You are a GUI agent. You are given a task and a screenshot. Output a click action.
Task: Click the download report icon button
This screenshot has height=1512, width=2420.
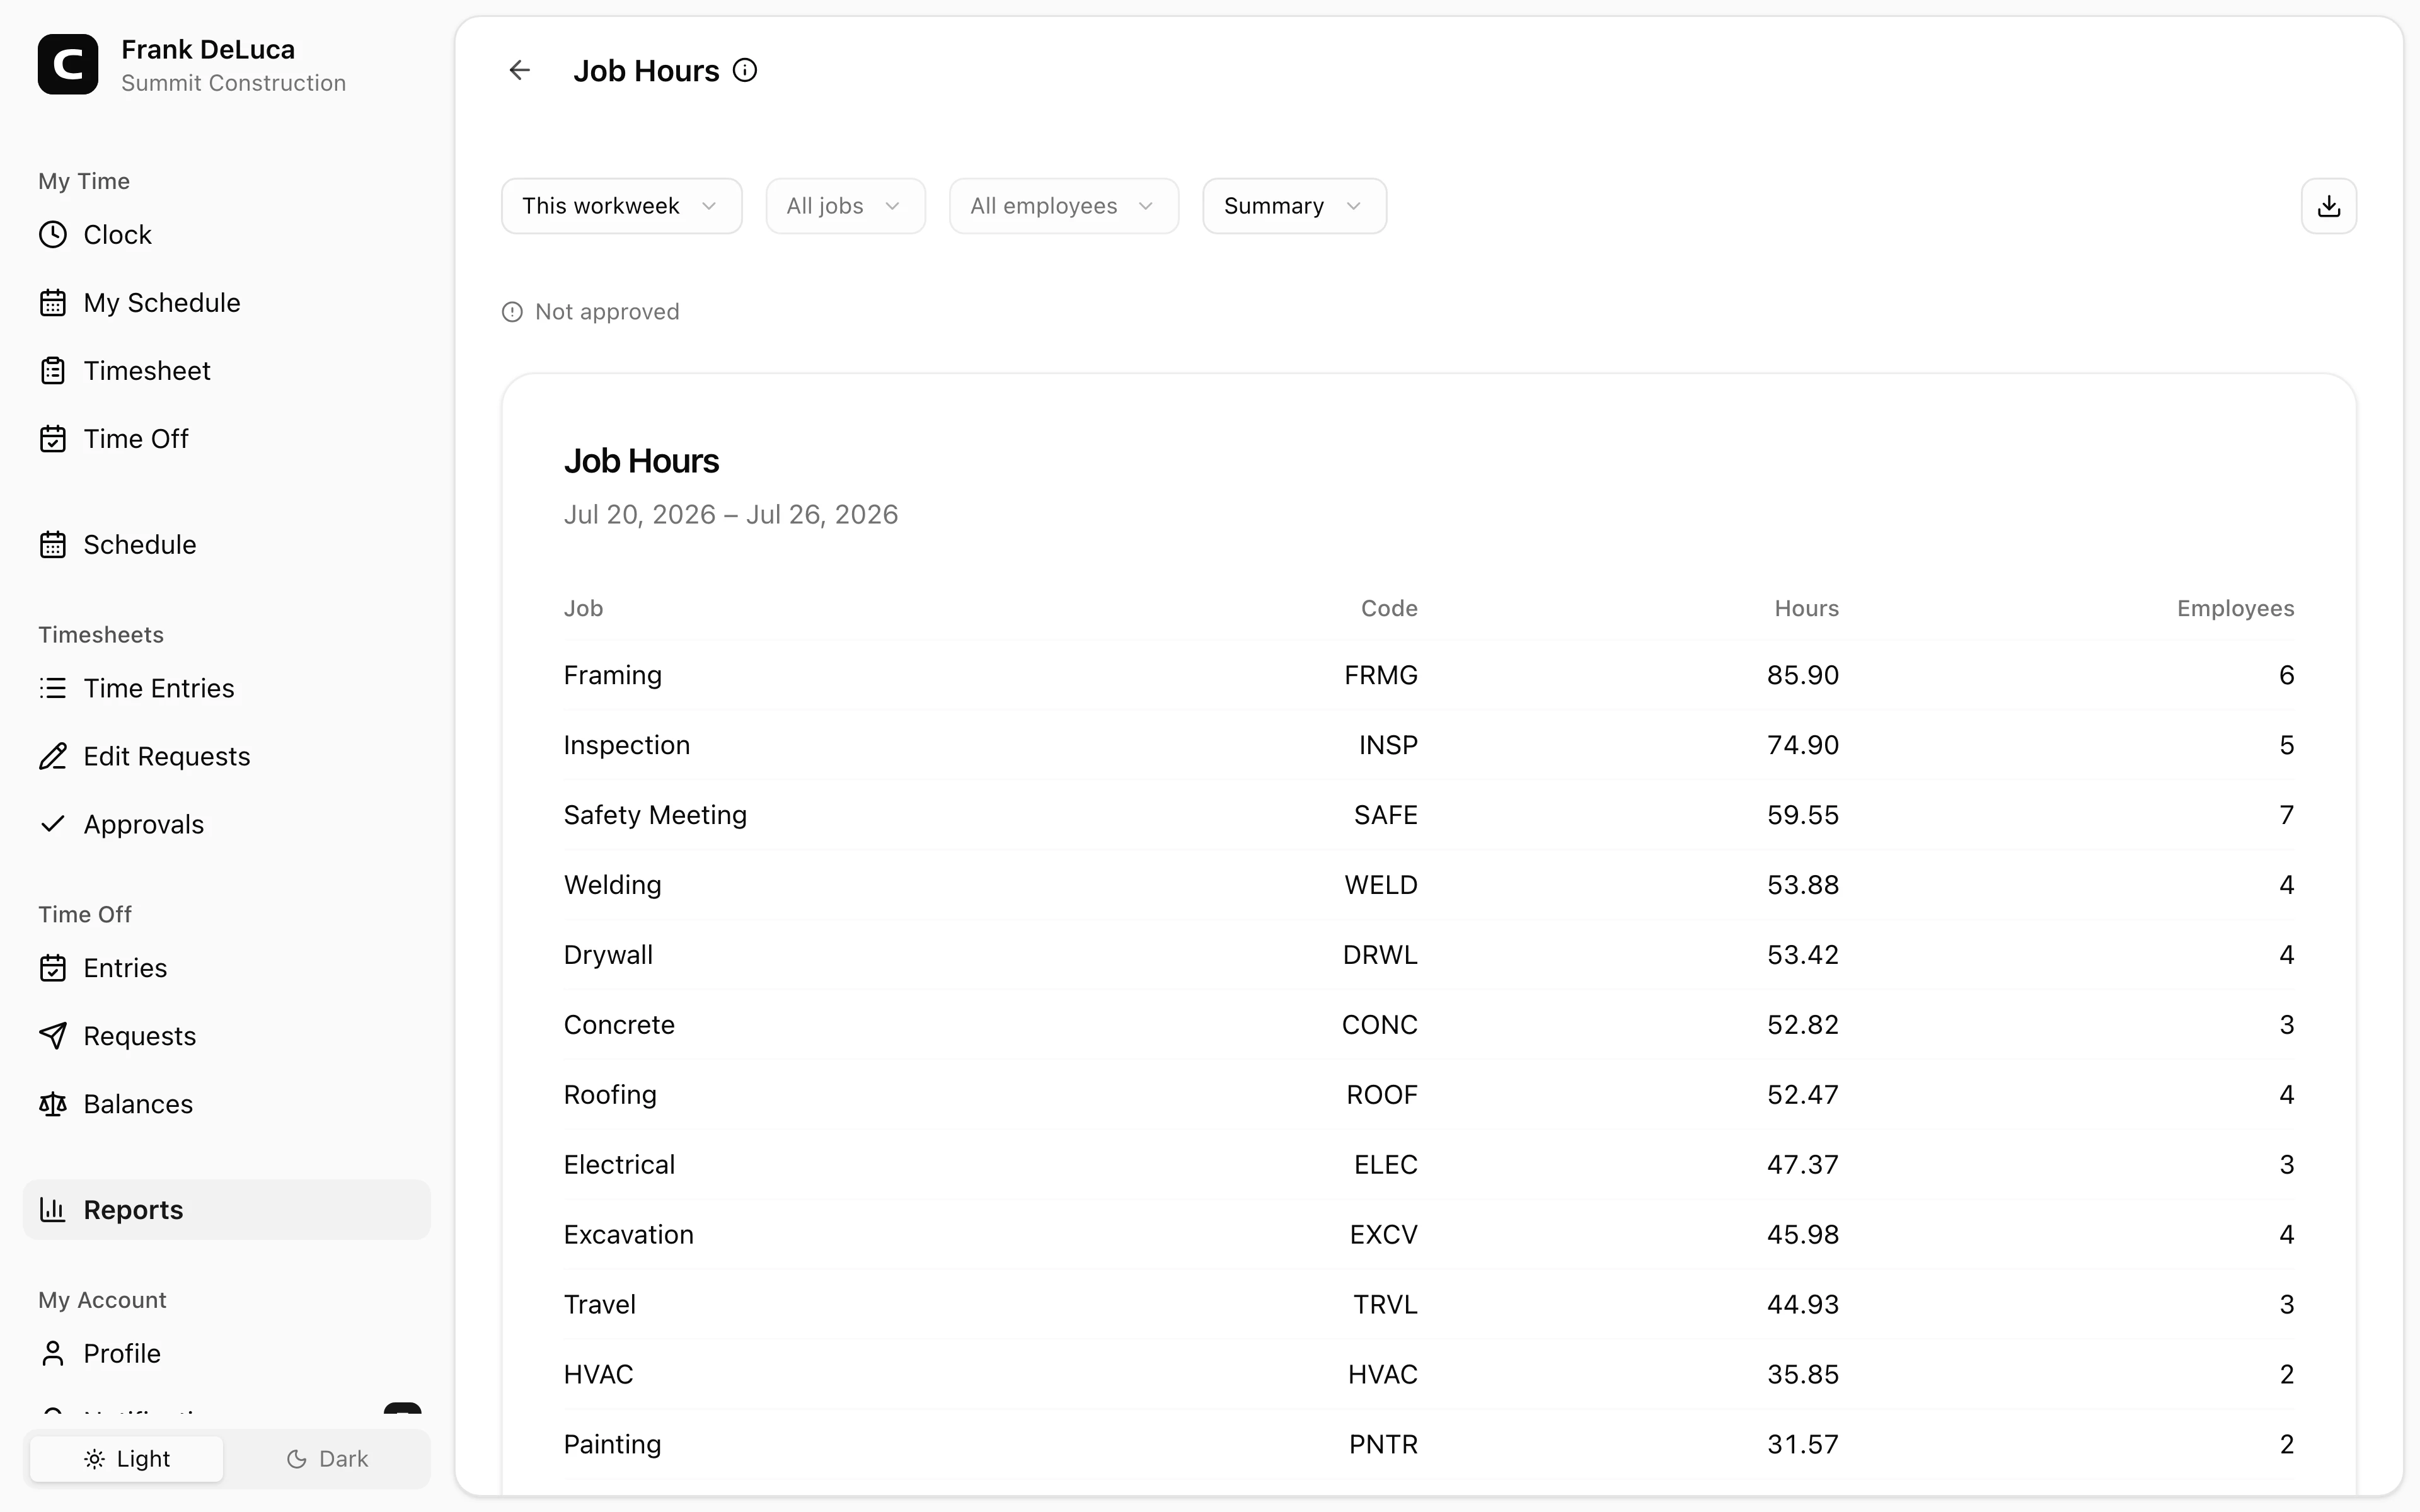point(2329,206)
